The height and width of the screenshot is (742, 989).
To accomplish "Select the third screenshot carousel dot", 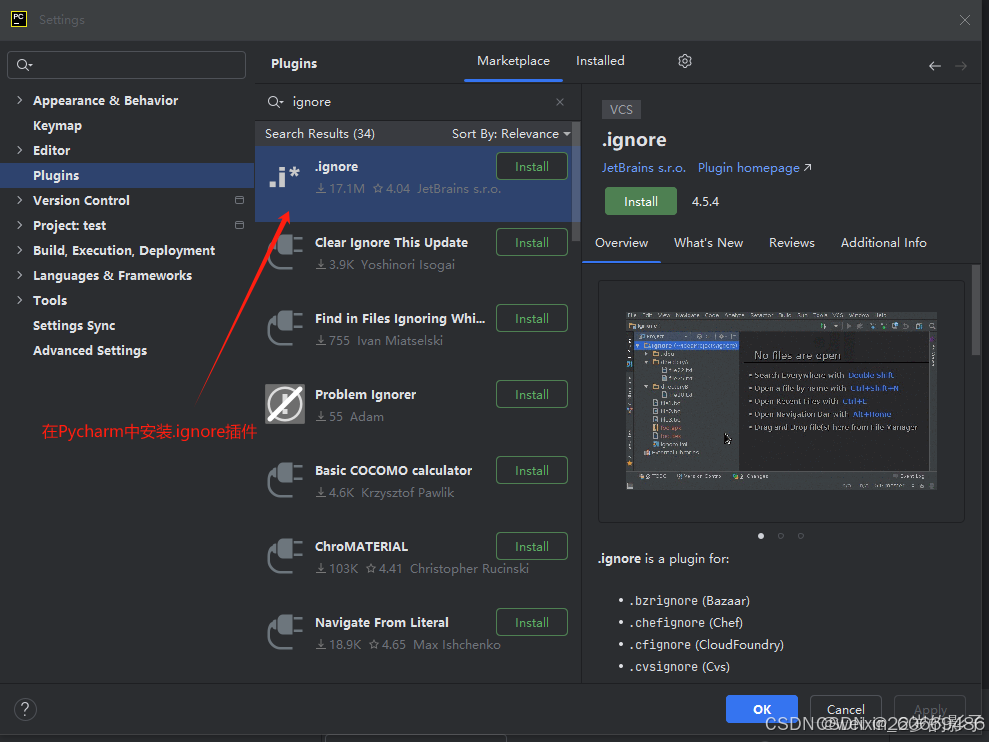I will click(801, 536).
